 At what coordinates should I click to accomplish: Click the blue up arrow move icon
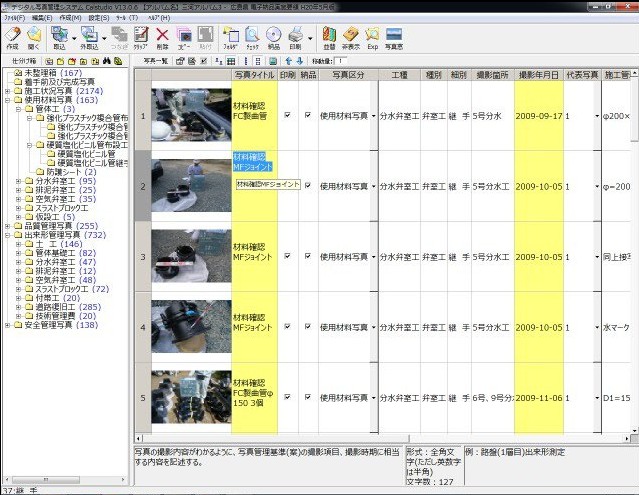[289, 61]
